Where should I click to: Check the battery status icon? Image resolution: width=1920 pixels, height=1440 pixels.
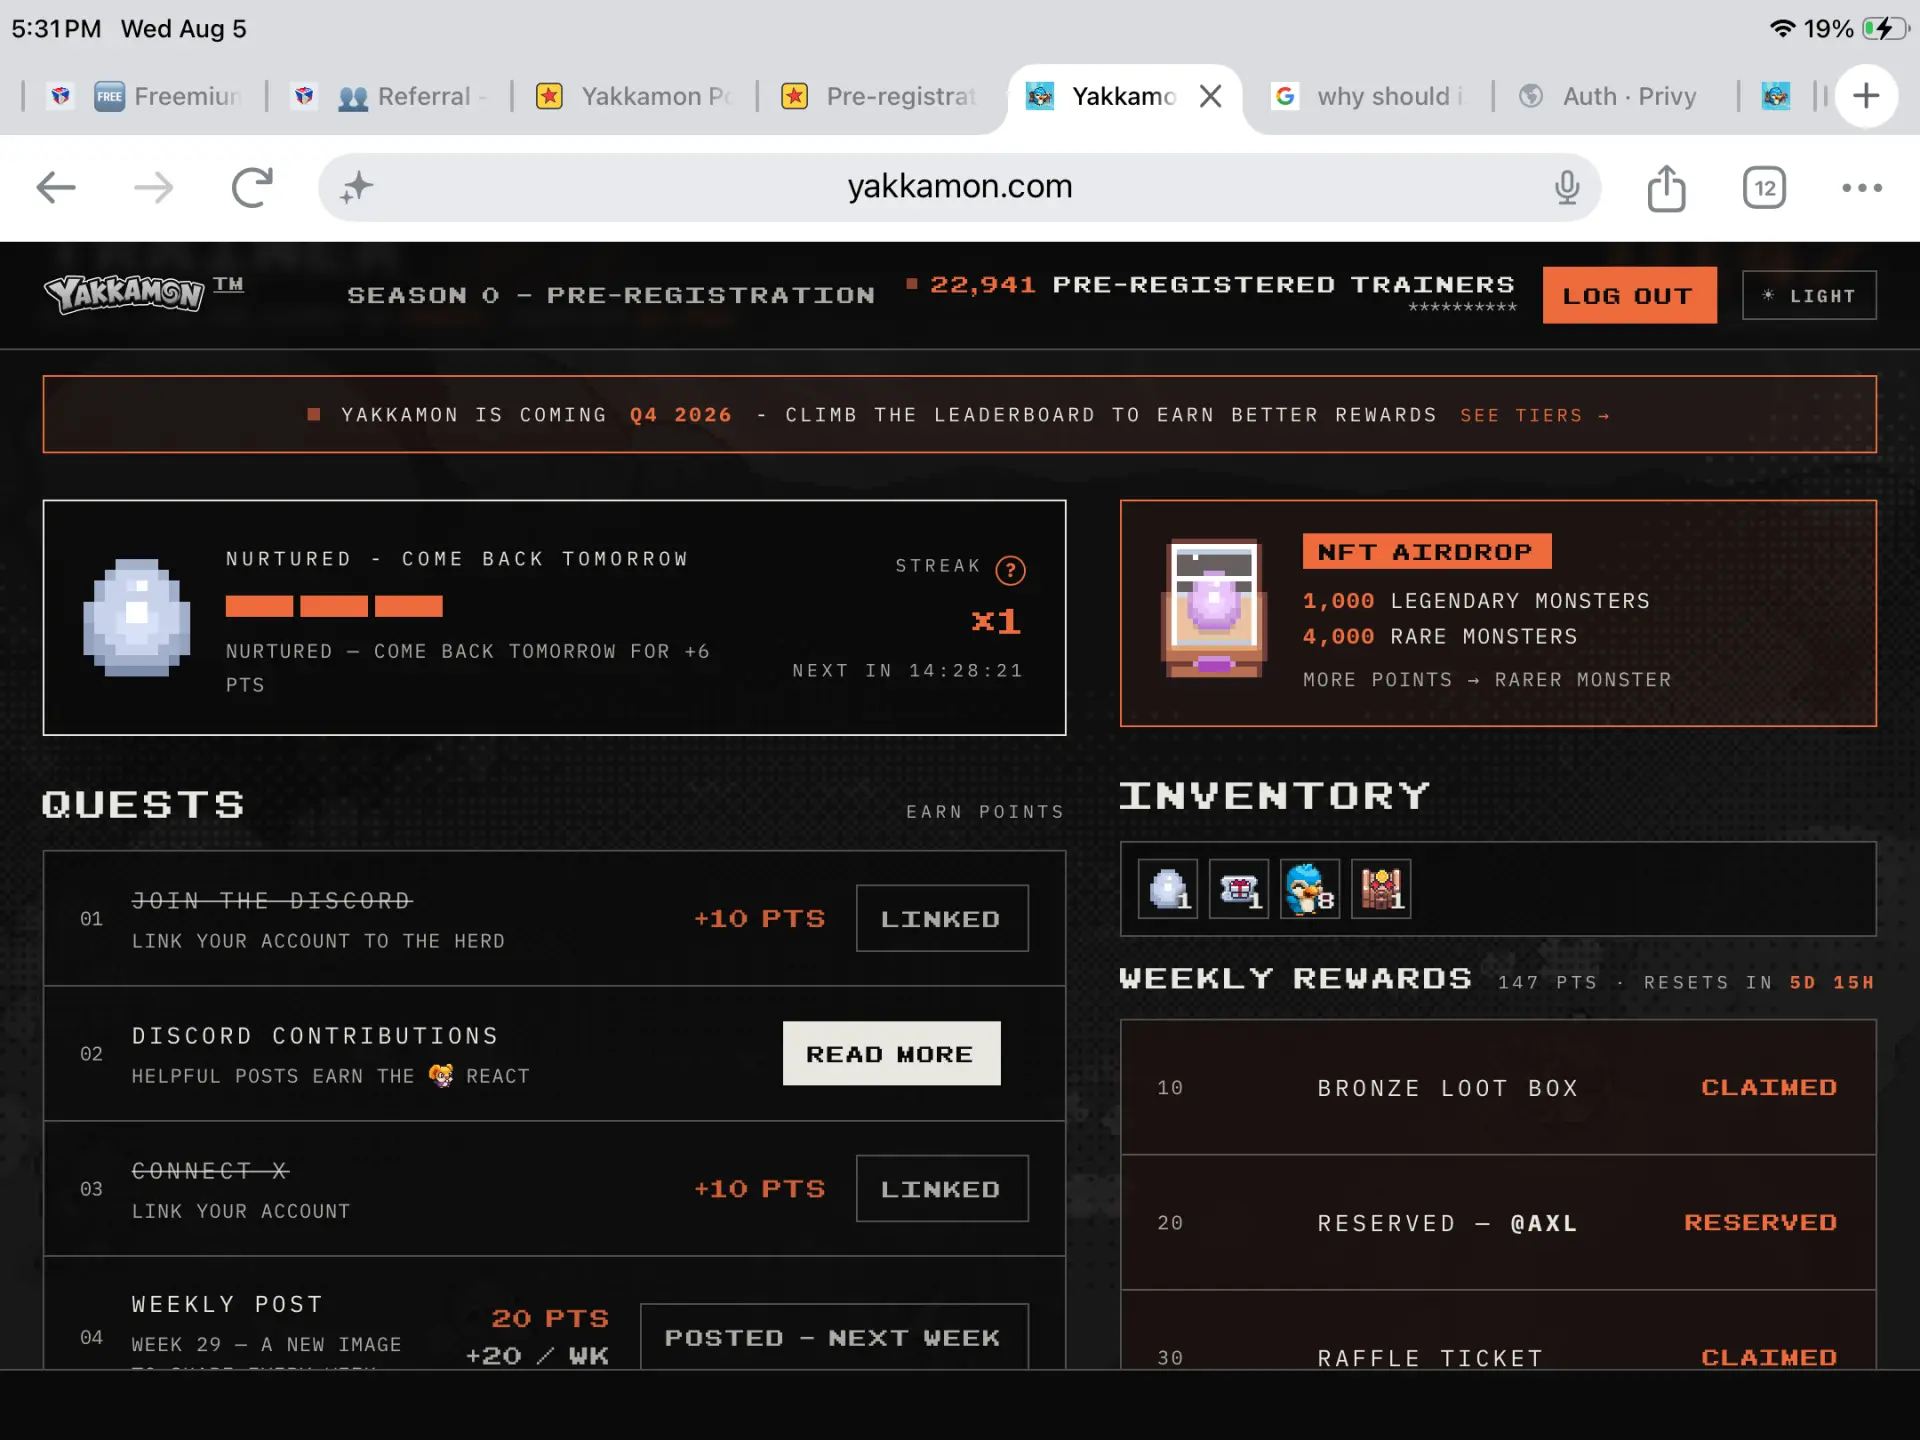tap(1885, 28)
